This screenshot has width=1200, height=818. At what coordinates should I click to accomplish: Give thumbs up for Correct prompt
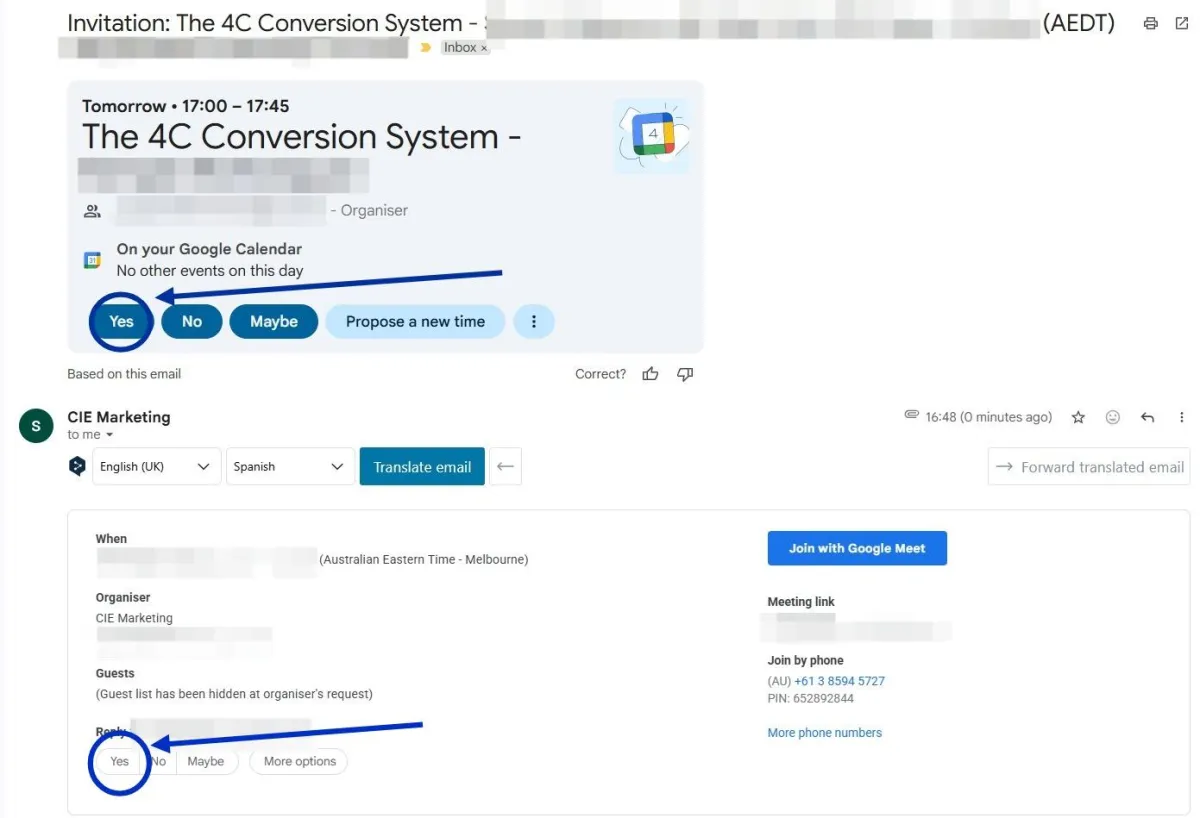click(x=651, y=374)
